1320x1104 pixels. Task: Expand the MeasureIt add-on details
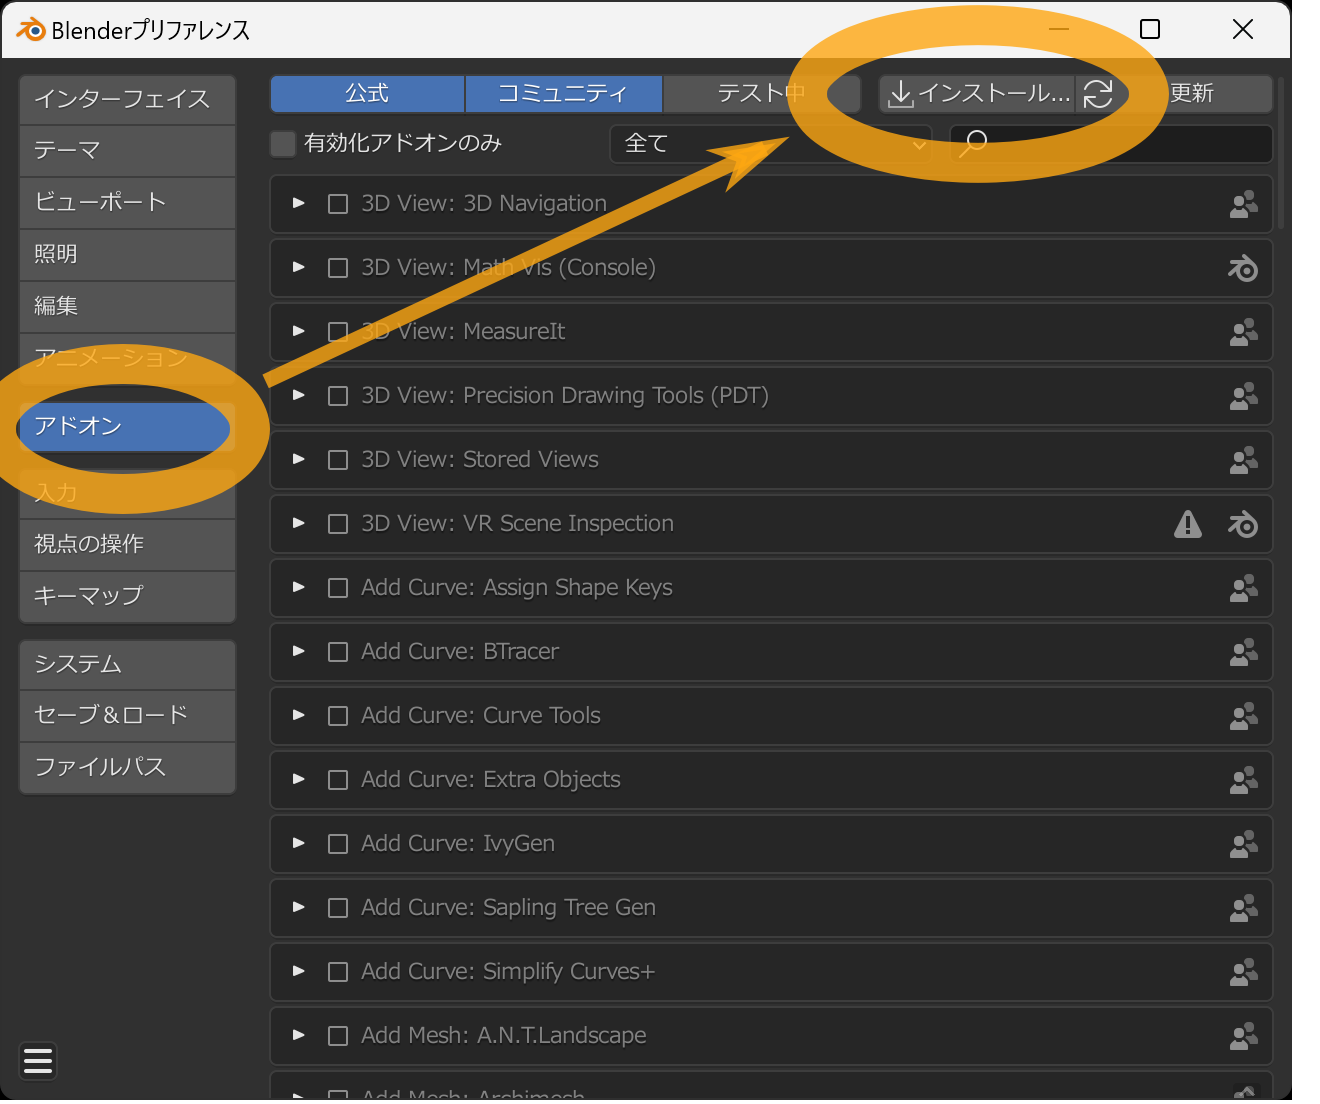(x=298, y=331)
